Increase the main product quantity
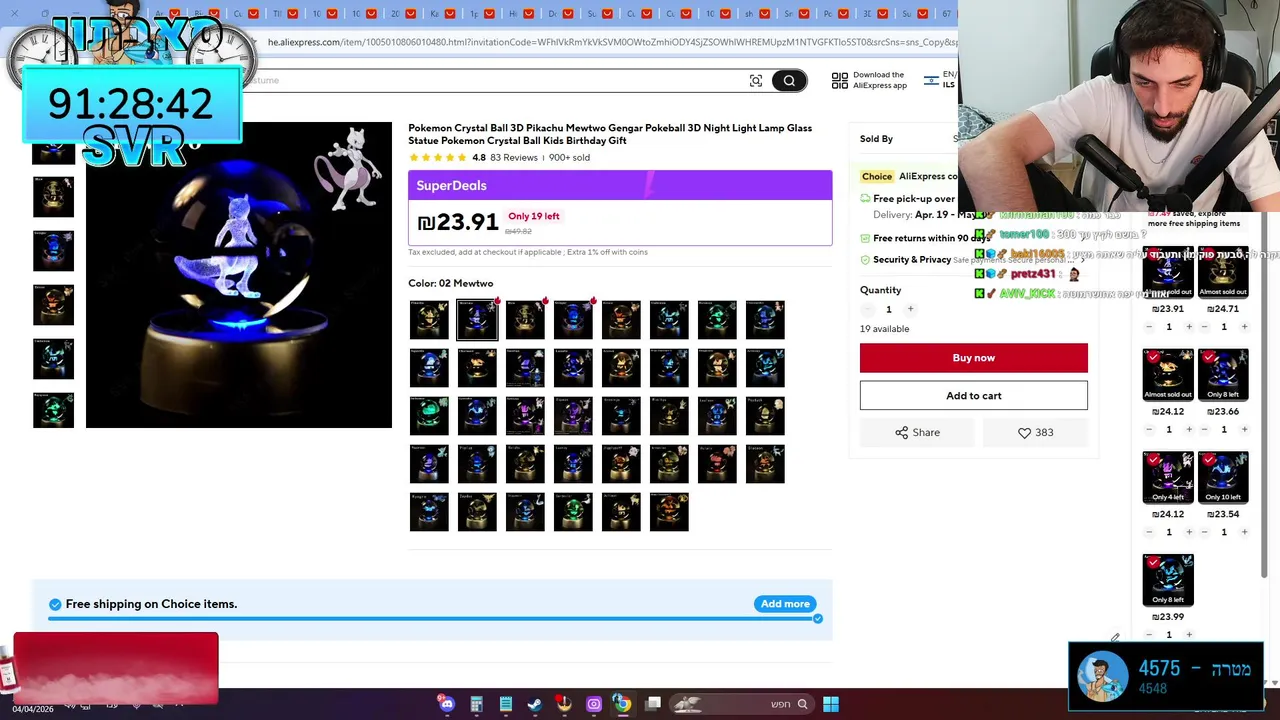 910,309
